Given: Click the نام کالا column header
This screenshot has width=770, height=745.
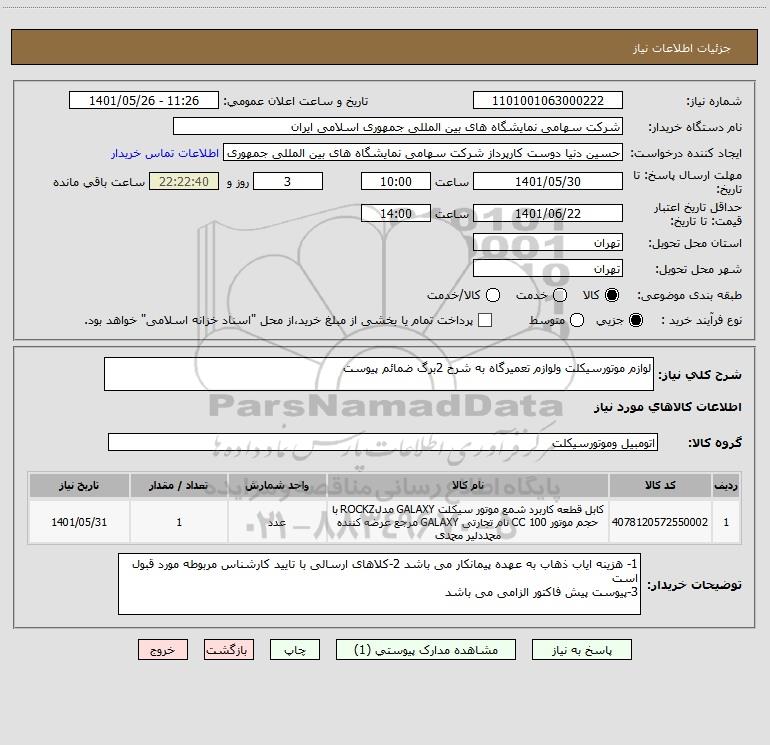Looking at the screenshot, I should tap(468, 486).
